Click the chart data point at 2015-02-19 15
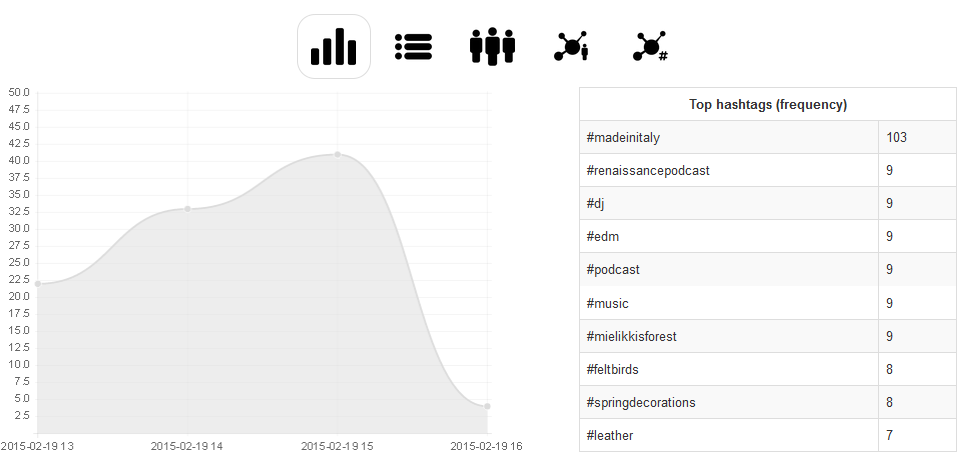 338,154
